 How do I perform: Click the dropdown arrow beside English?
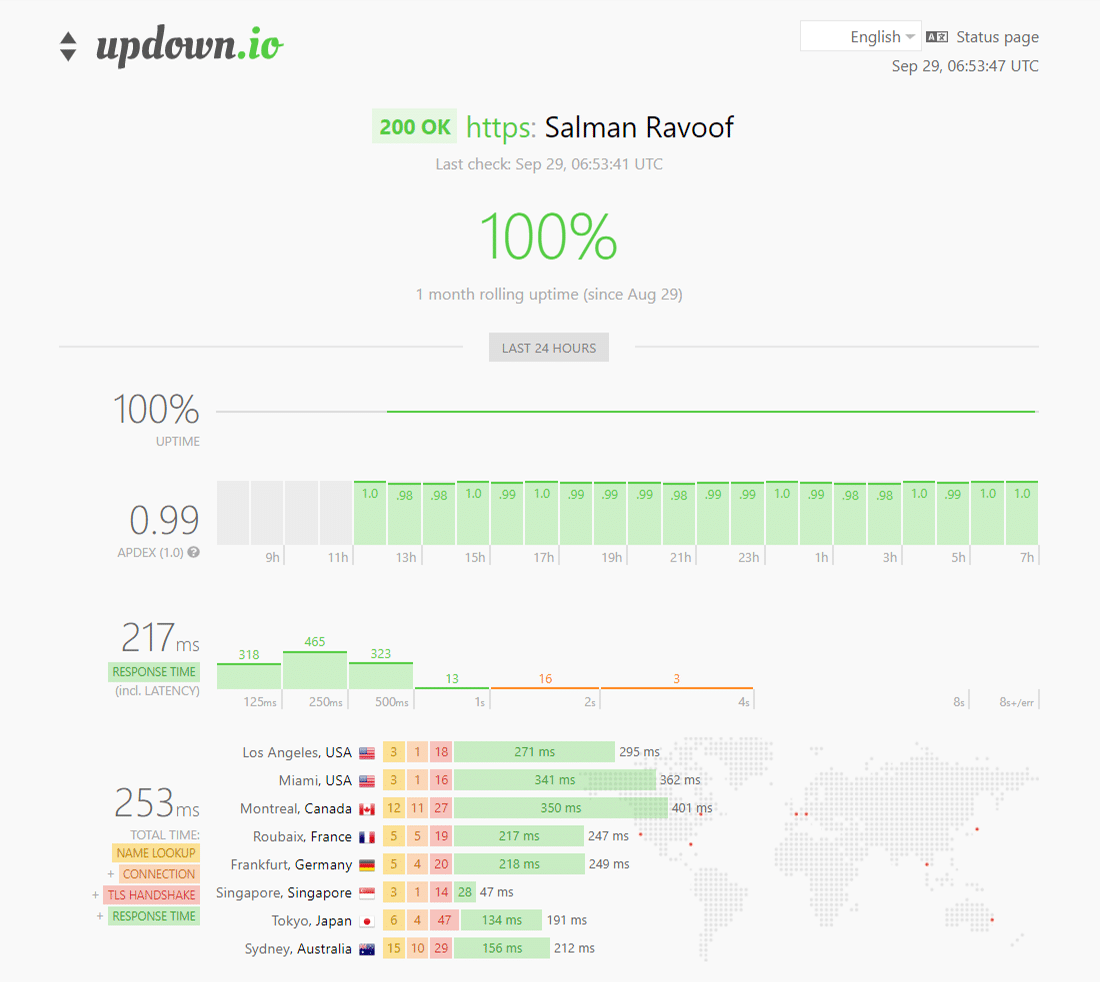tap(911, 36)
